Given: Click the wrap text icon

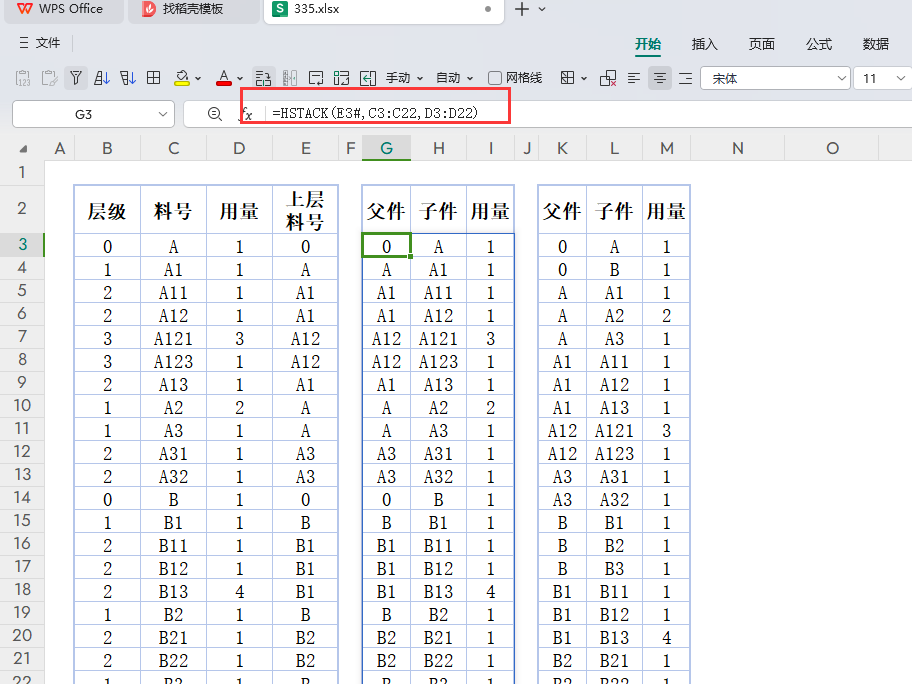Looking at the screenshot, I should [x=316, y=78].
